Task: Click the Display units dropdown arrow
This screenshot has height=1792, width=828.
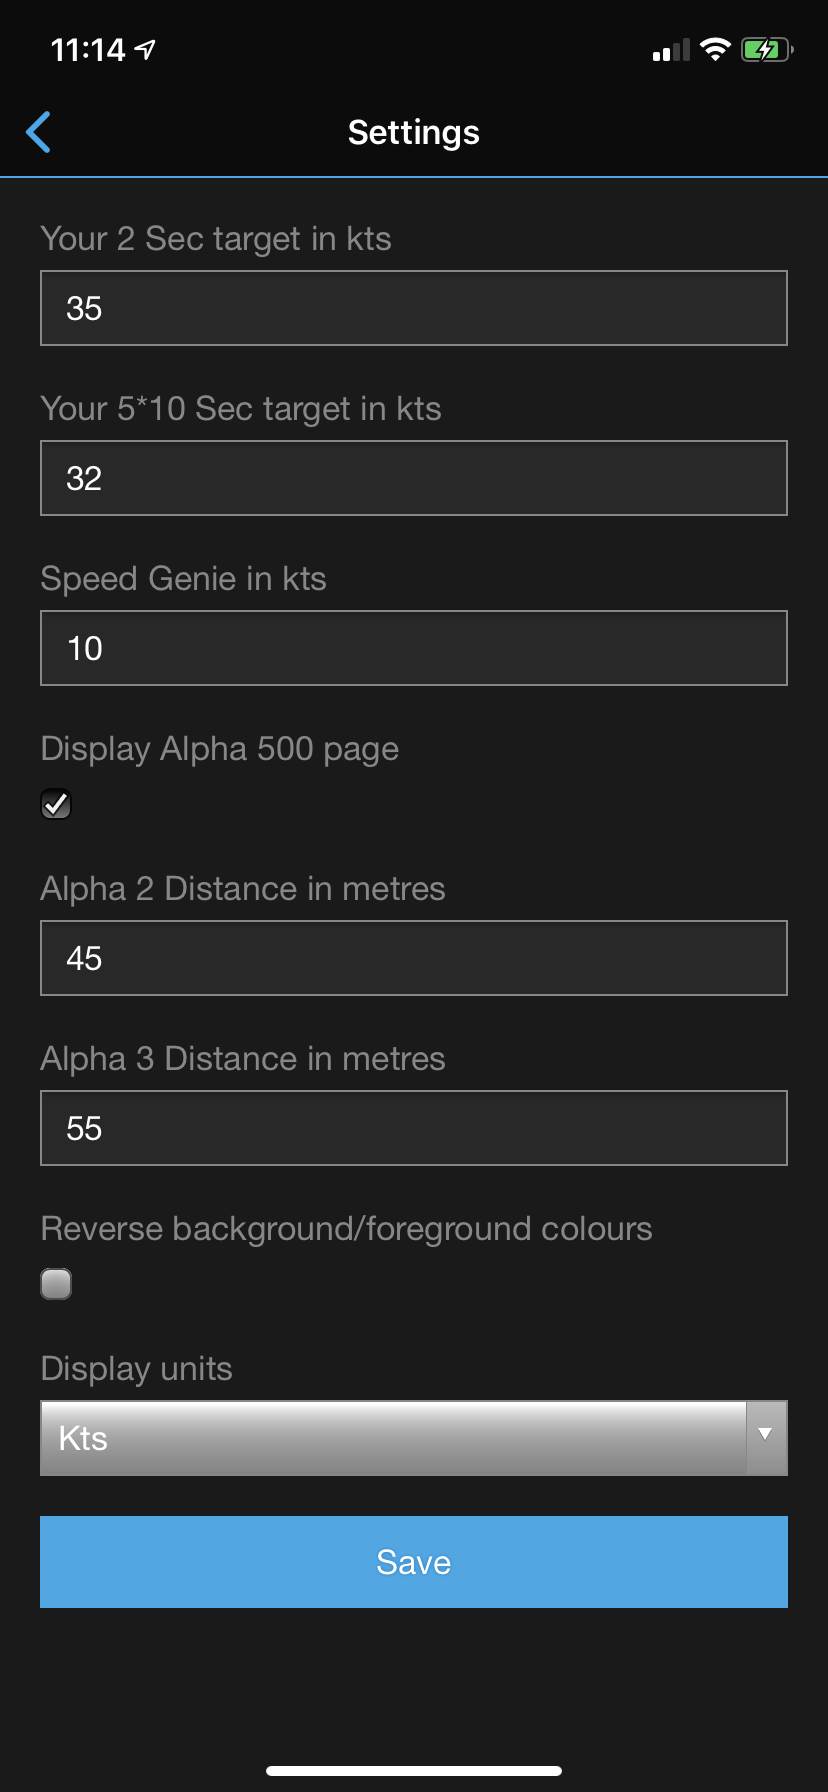Action: [x=765, y=1435]
